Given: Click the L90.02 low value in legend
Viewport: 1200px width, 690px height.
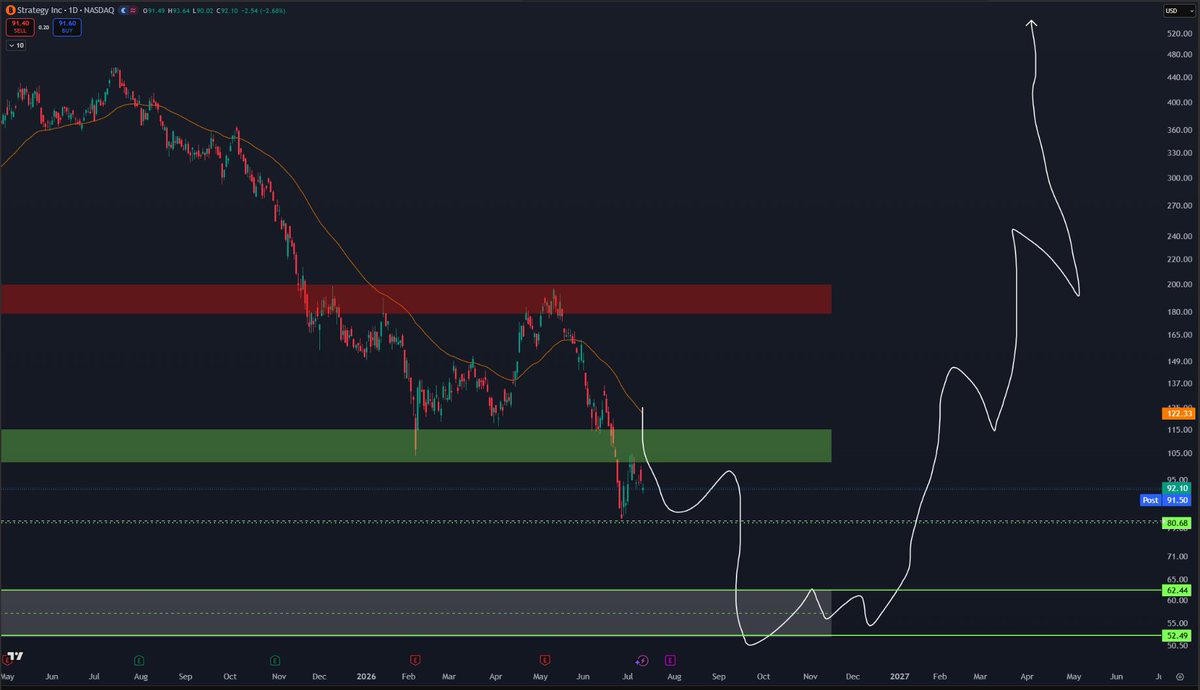Looking at the screenshot, I should [x=203, y=10].
